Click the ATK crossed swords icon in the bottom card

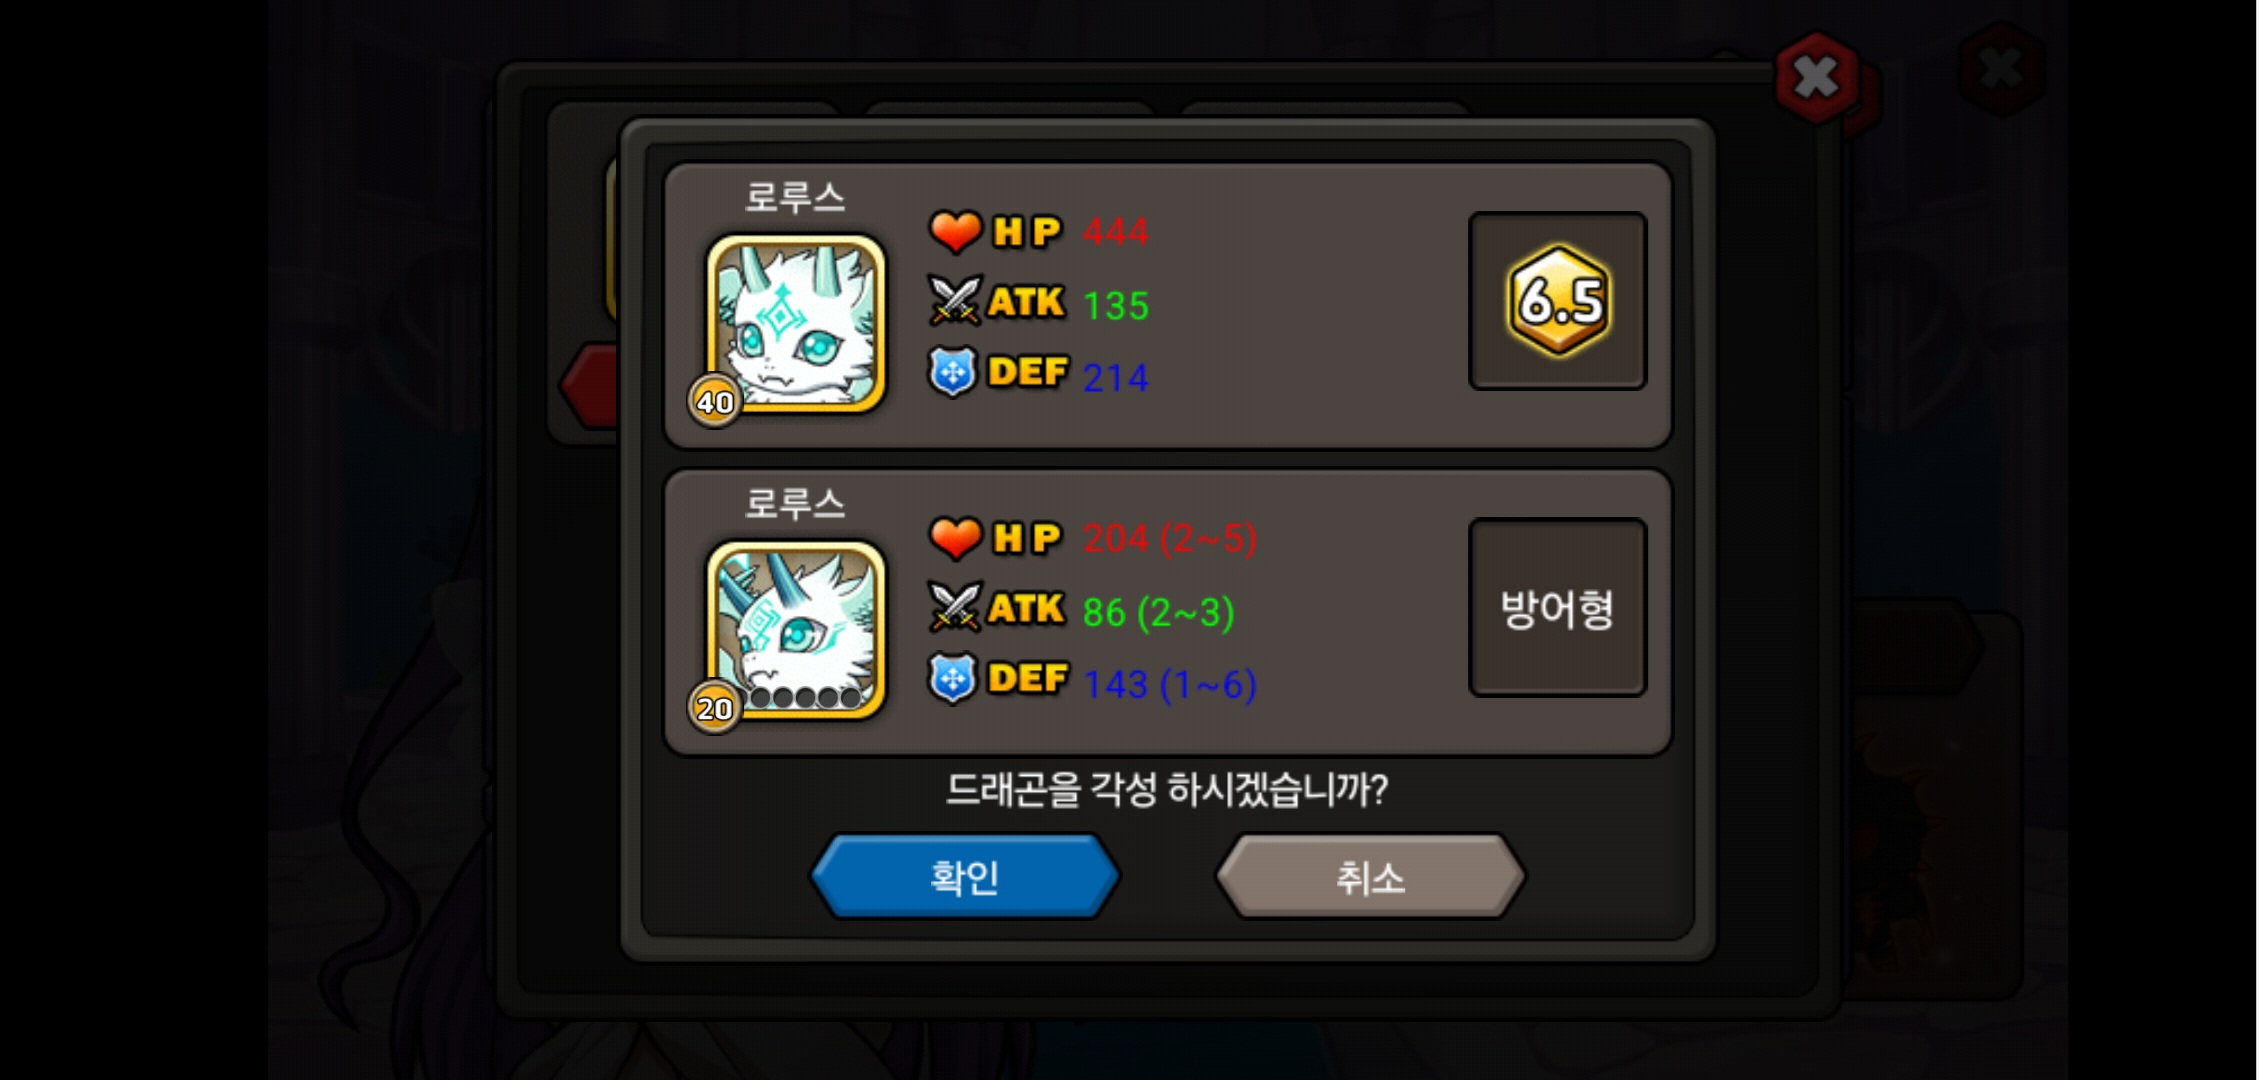tap(955, 607)
